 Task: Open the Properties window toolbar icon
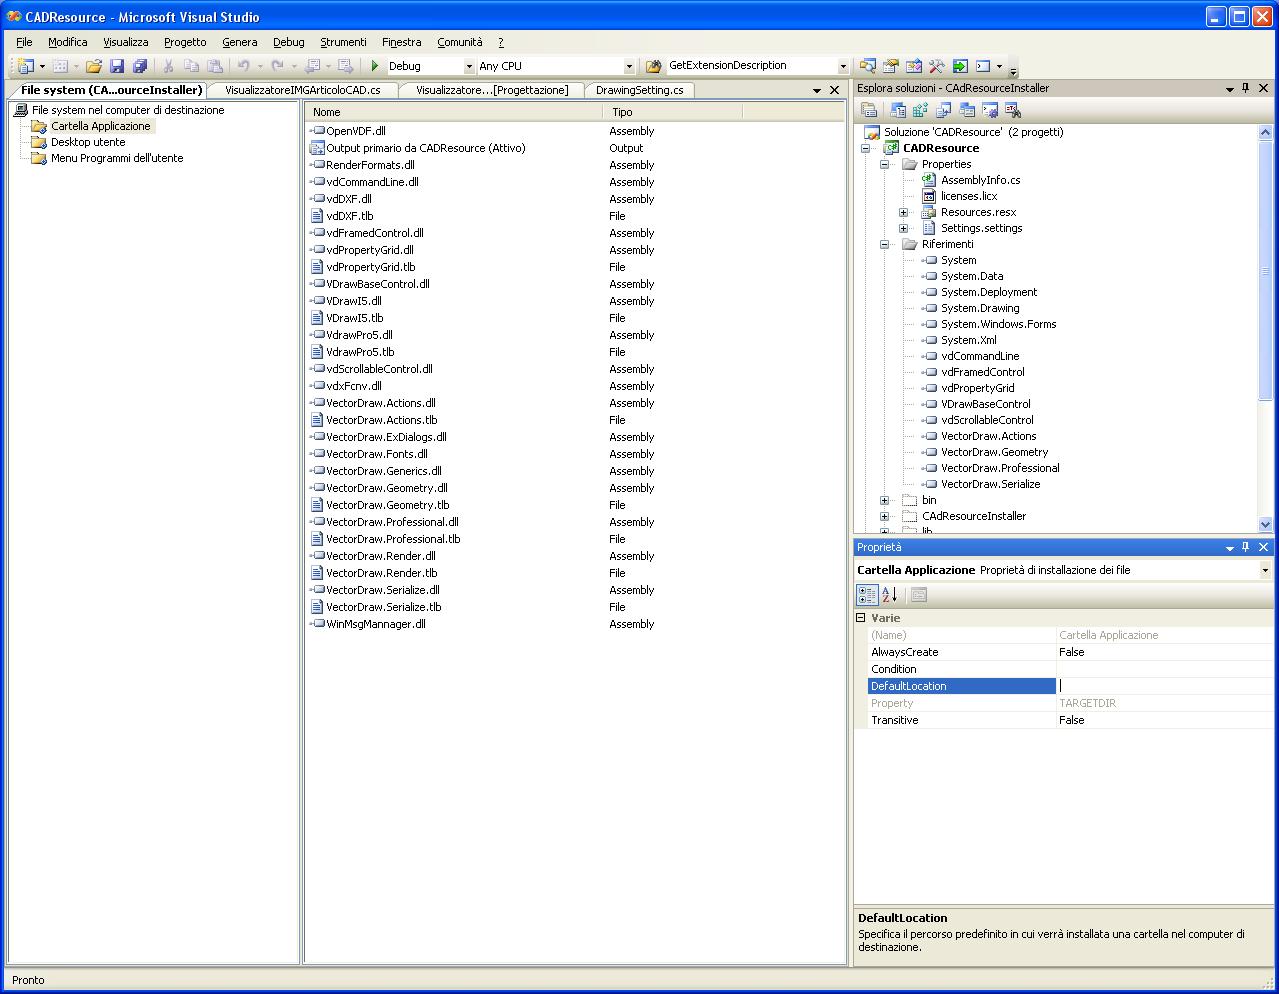click(x=890, y=66)
